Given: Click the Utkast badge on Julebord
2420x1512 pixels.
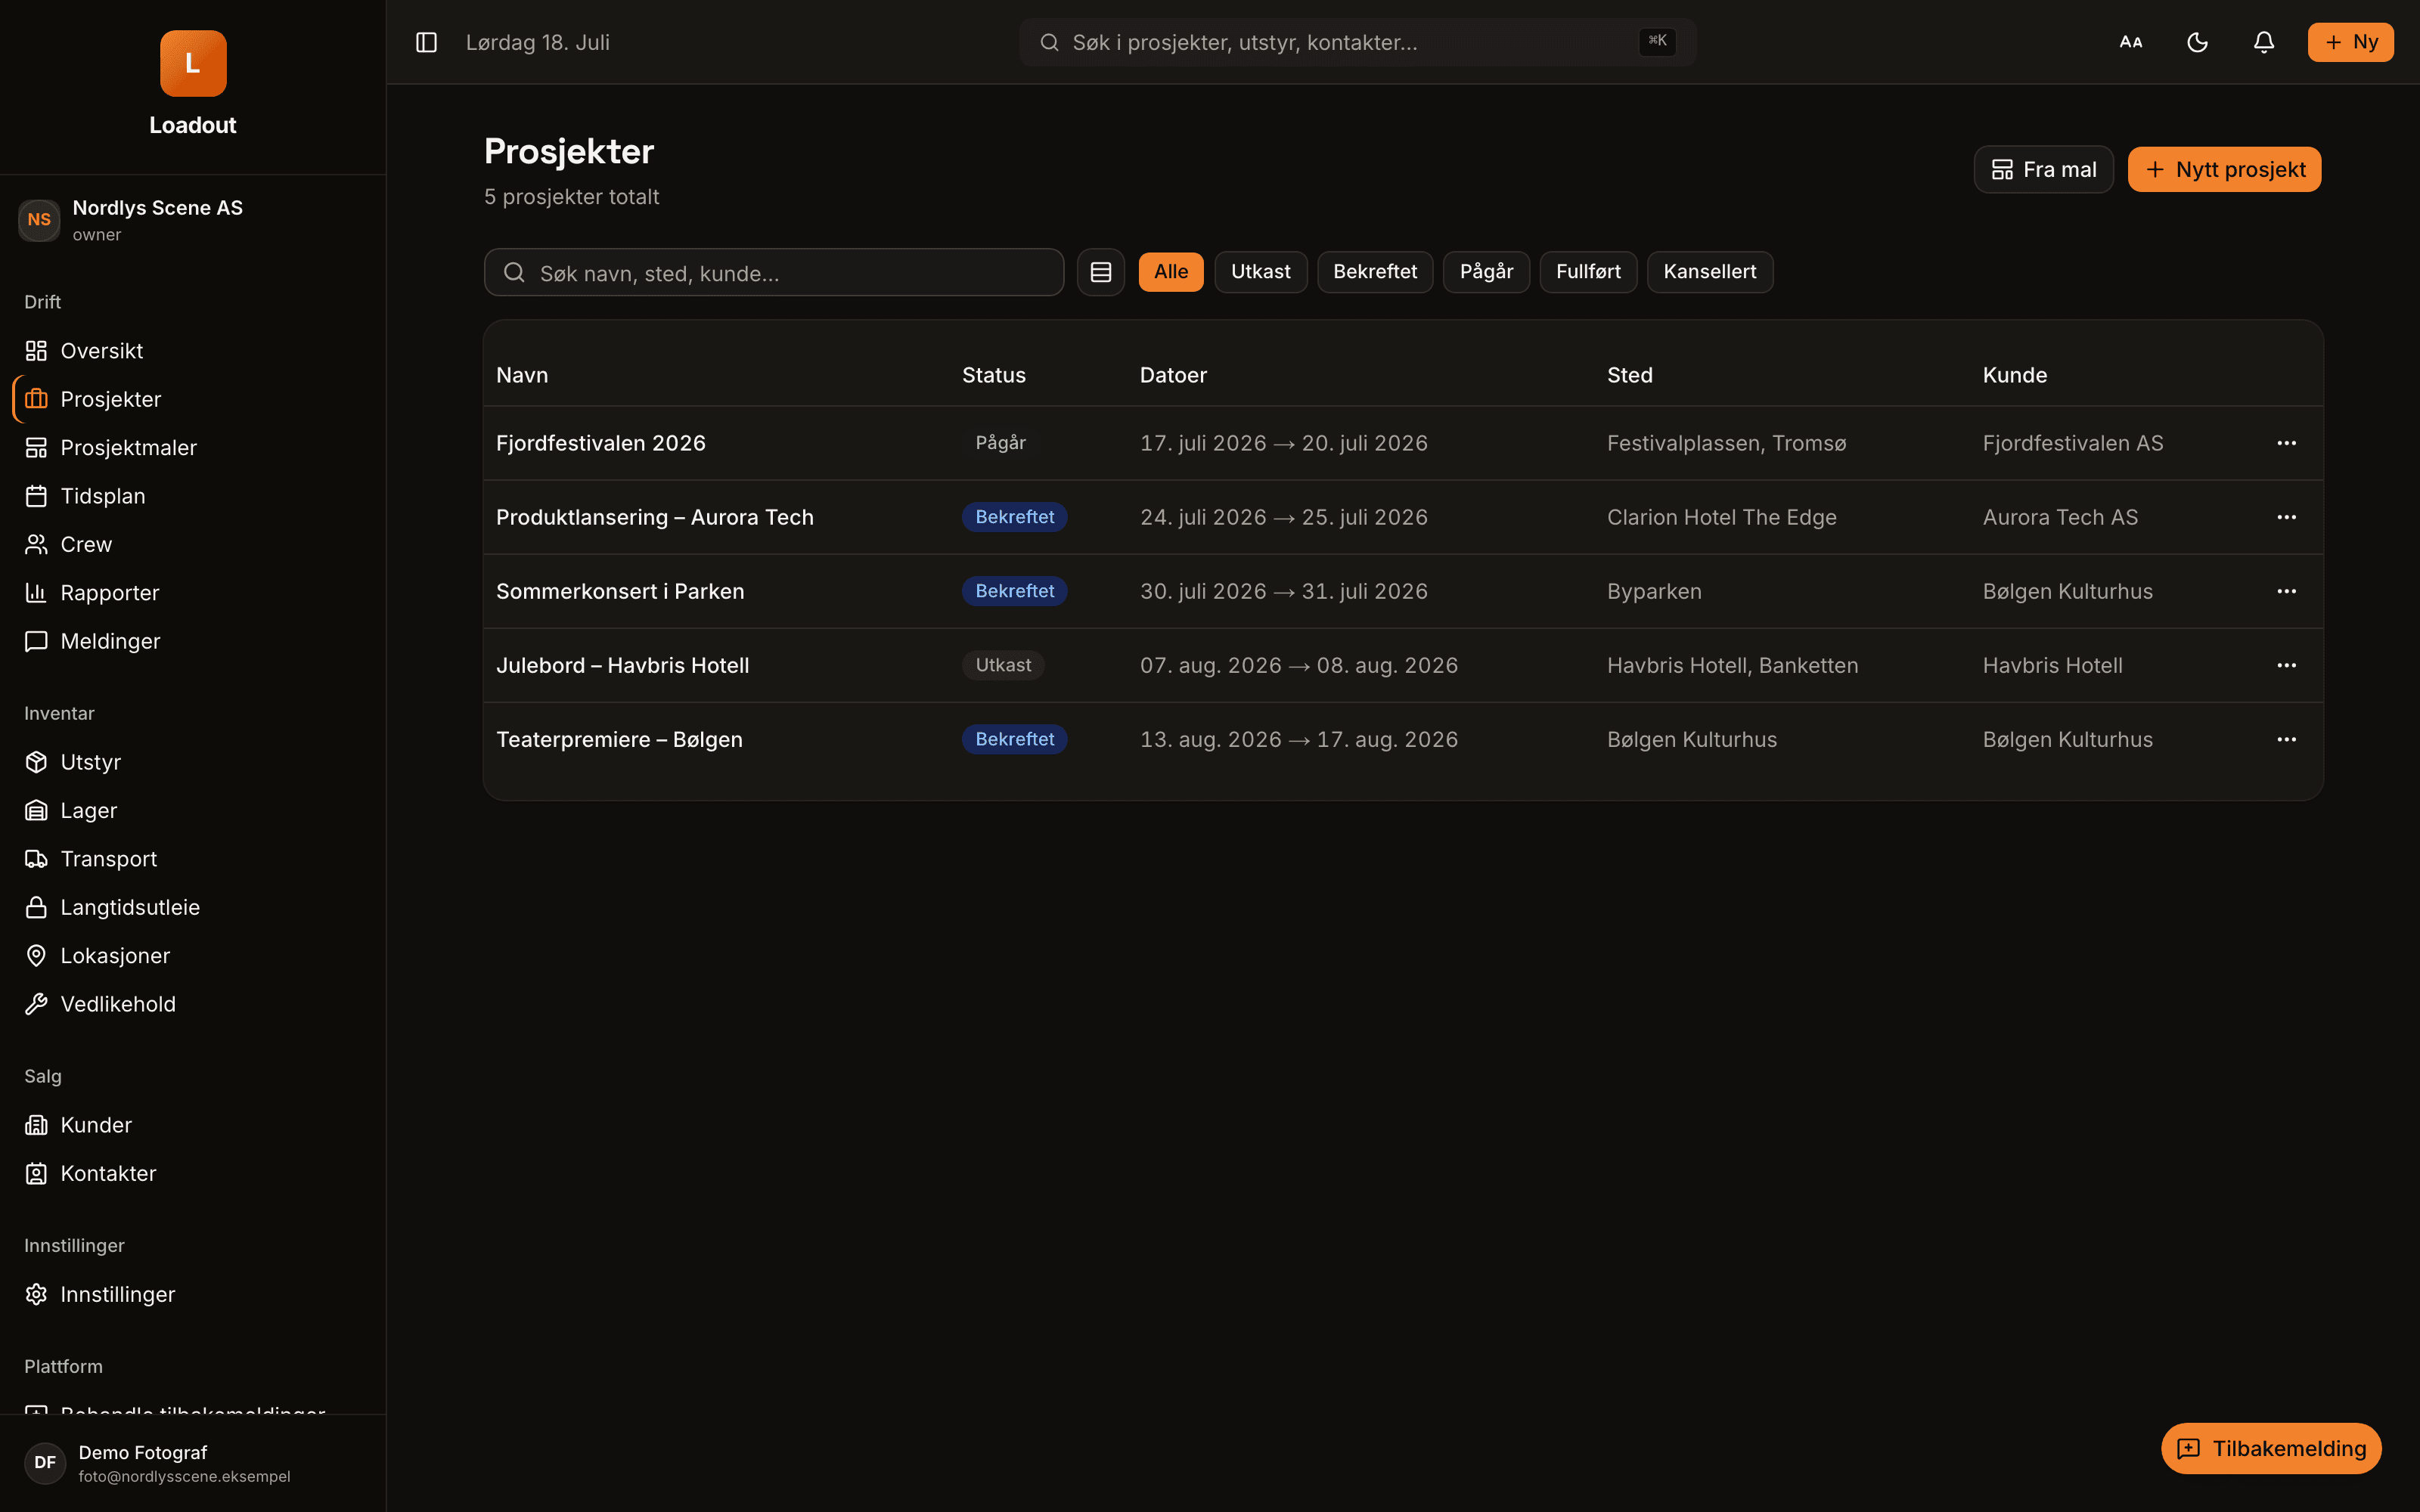Looking at the screenshot, I should [x=1003, y=665].
